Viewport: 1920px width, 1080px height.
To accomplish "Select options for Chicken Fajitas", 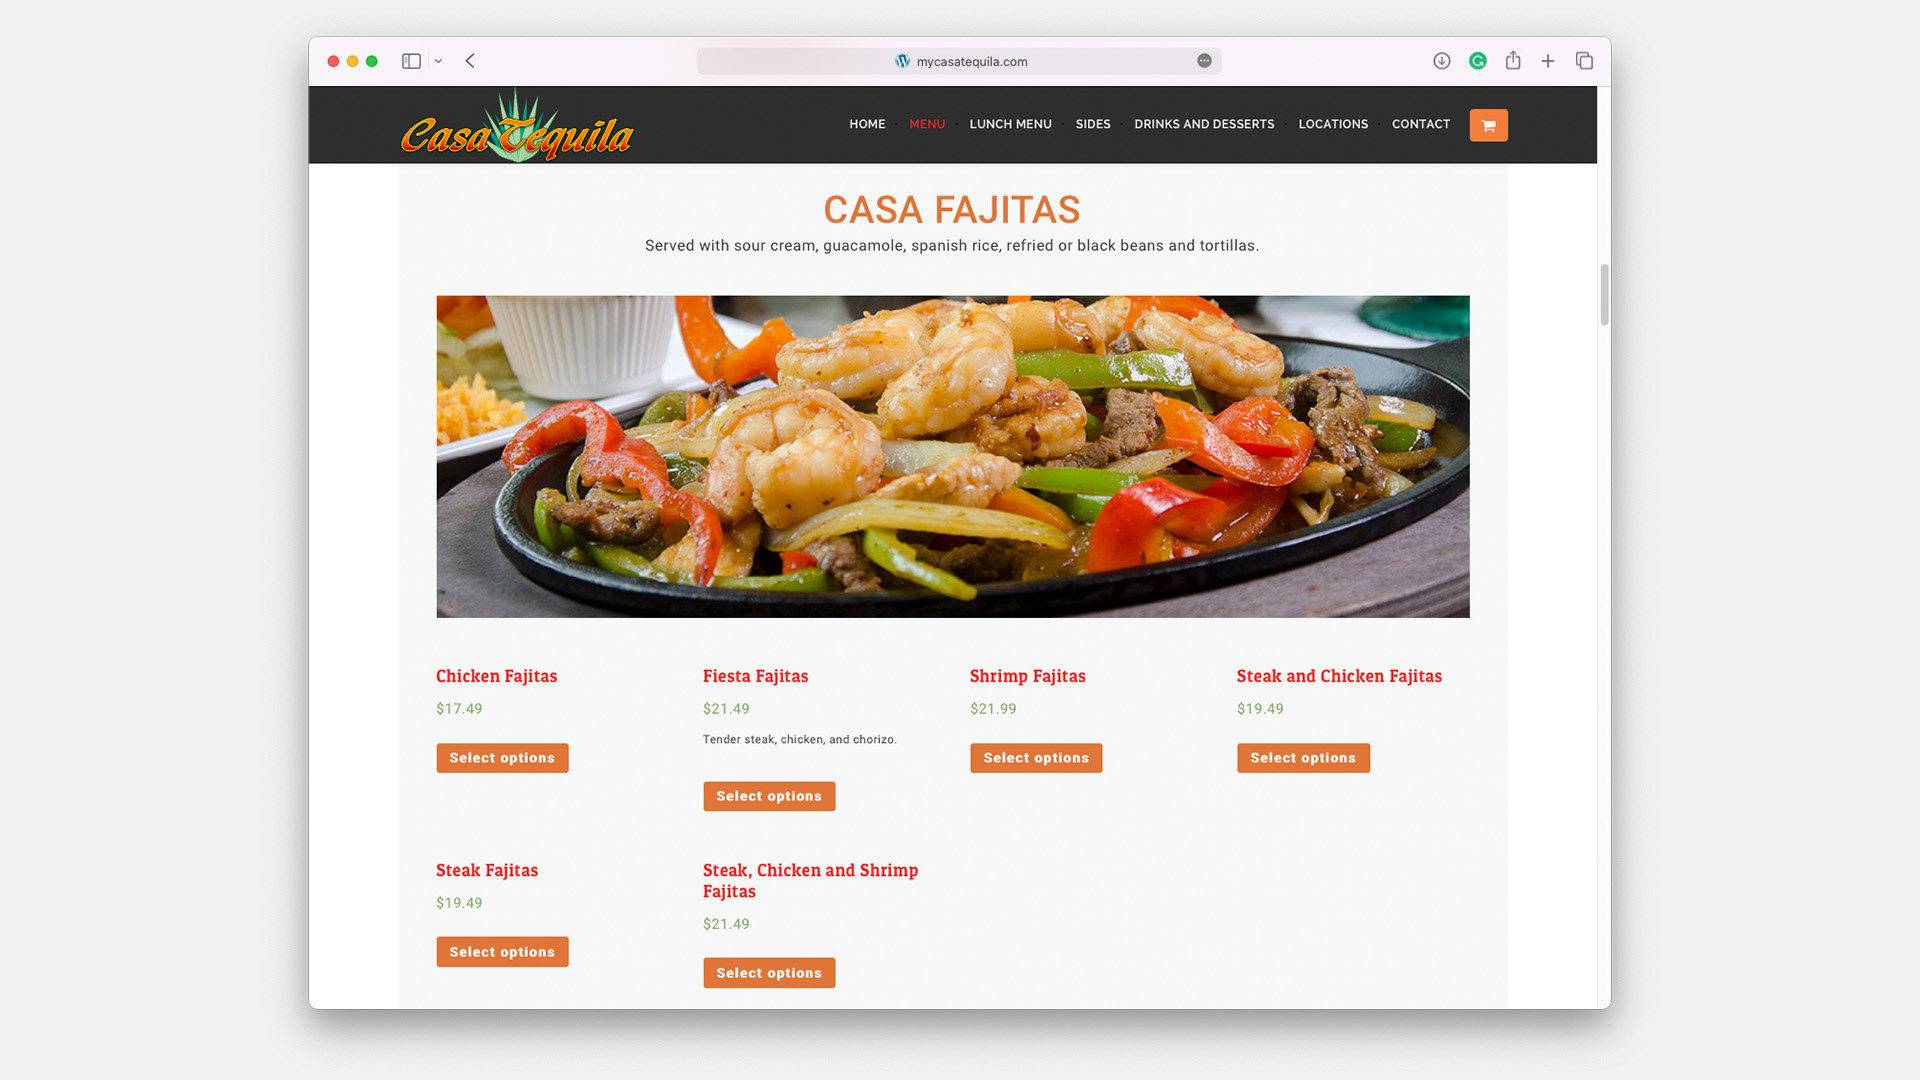I will pyautogui.click(x=502, y=758).
